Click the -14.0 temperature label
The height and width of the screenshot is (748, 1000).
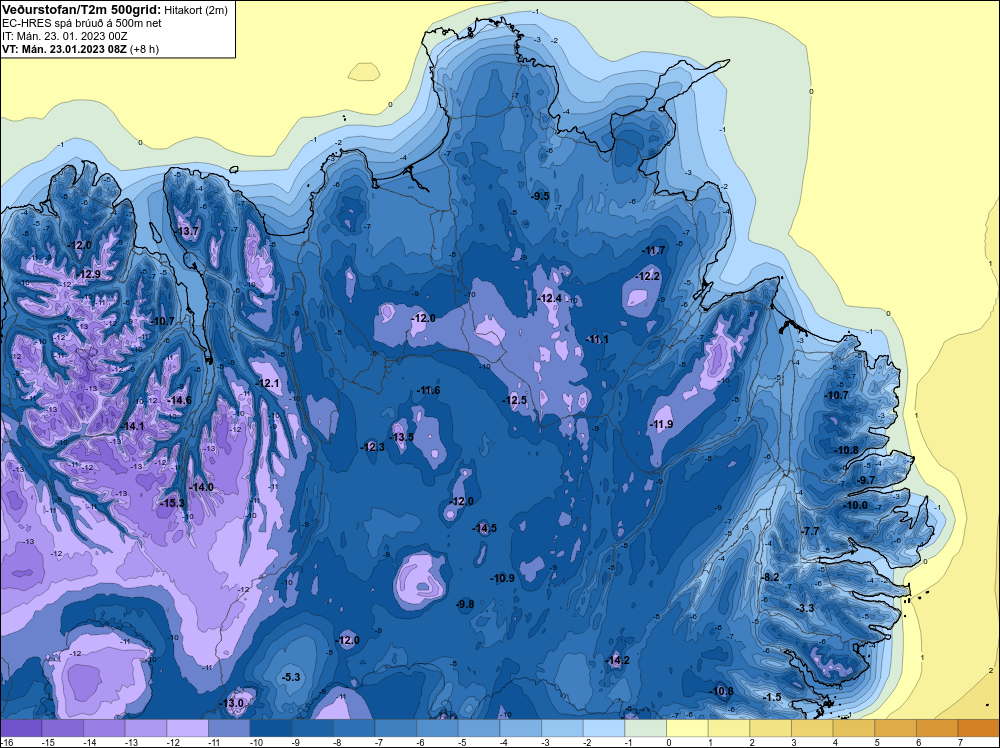coord(202,487)
